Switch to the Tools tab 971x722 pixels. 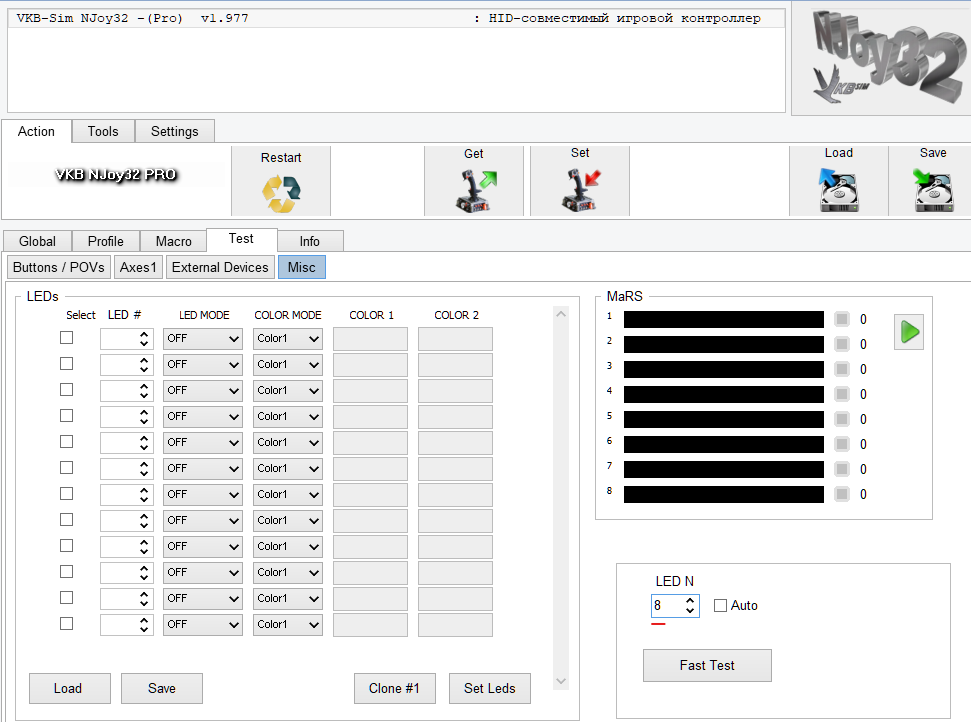(x=103, y=131)
